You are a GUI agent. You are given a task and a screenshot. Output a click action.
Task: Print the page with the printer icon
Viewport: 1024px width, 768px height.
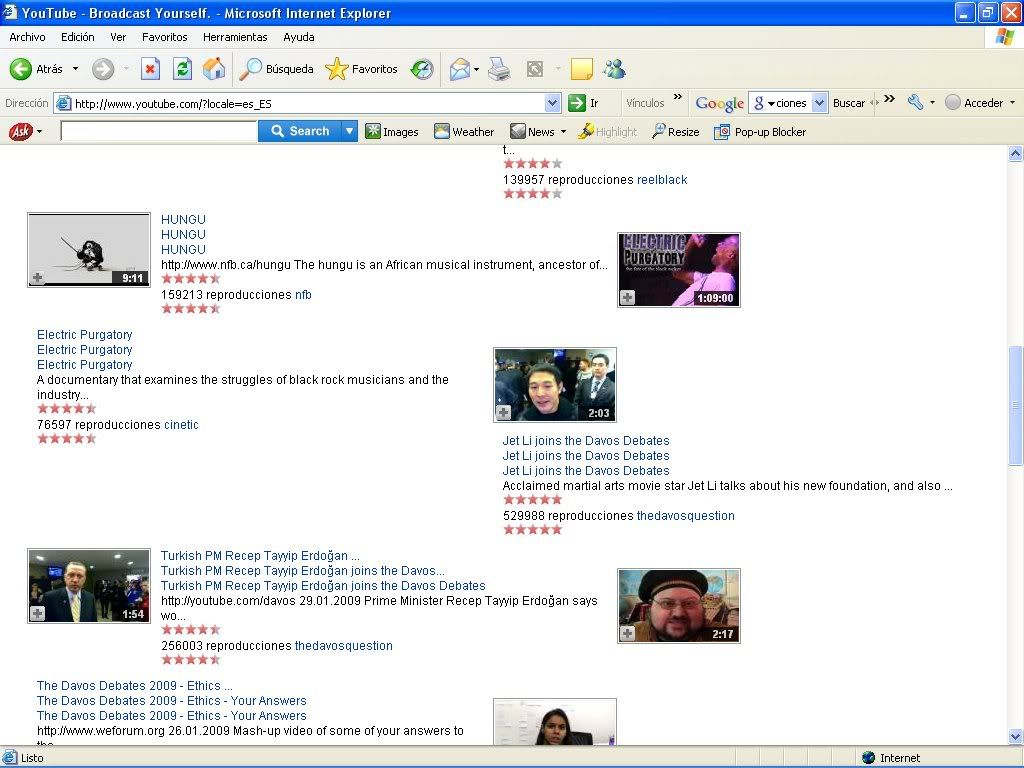pos(499,69)
